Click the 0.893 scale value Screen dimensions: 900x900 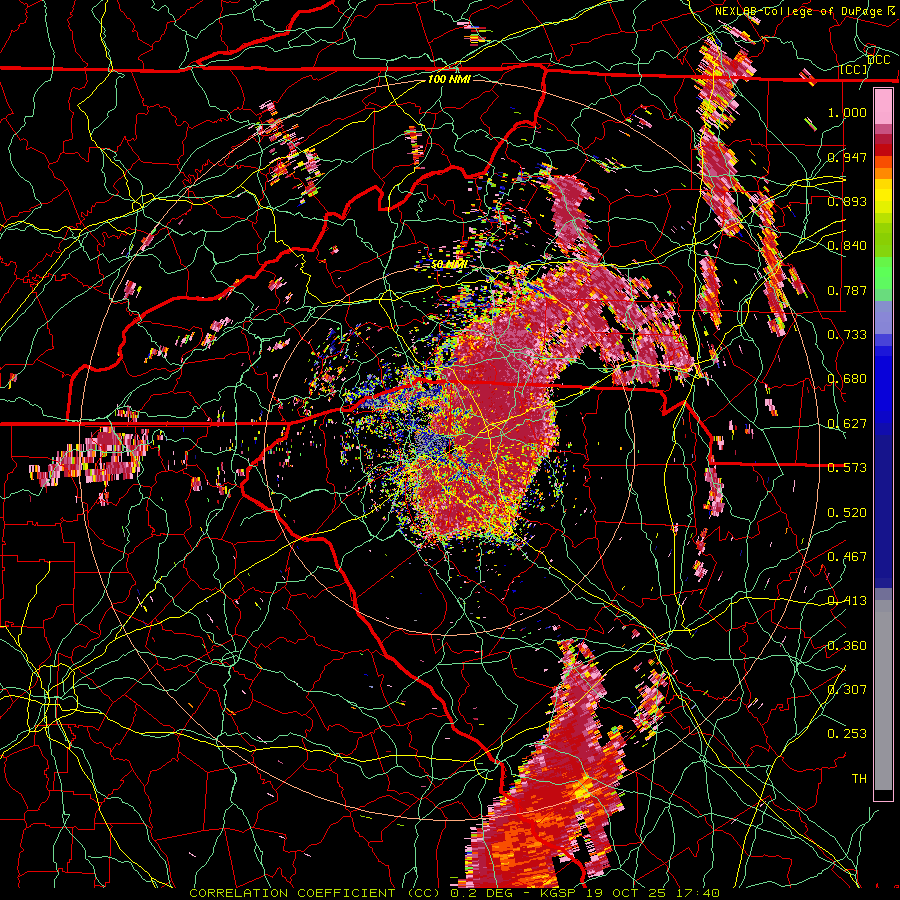(847, 201)
